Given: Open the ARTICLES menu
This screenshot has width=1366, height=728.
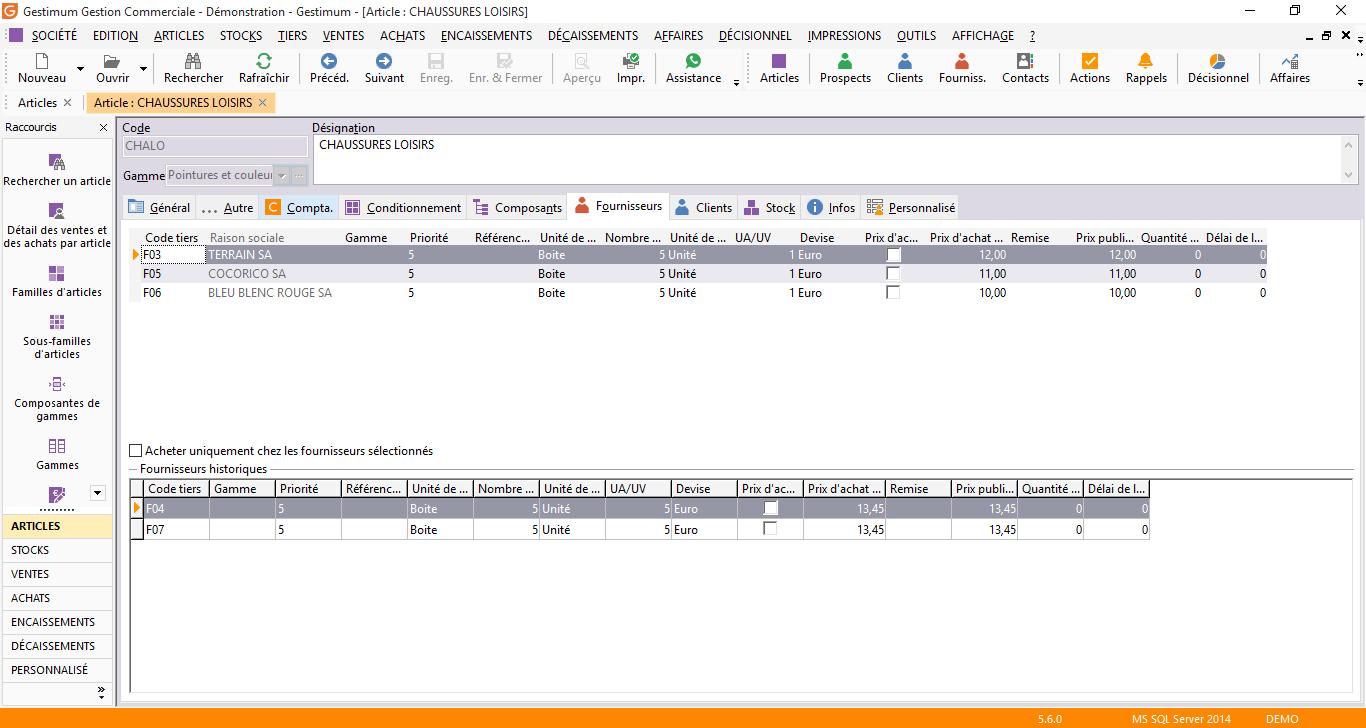Looking at the screenshot, I should pos(179,36).
